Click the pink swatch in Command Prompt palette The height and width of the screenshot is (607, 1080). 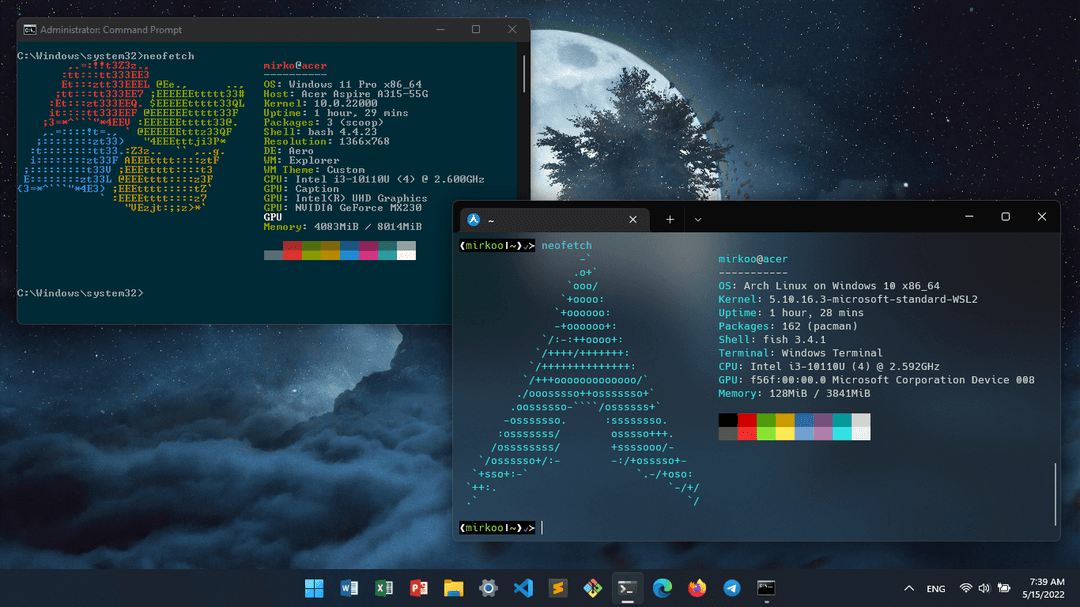click(368, 255)
